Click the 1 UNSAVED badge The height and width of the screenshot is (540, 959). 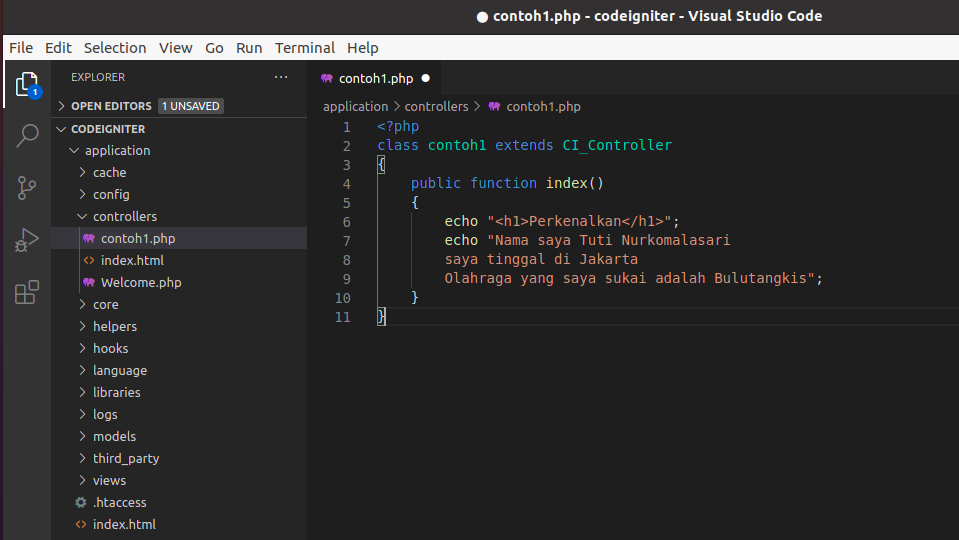coord(191,106)
